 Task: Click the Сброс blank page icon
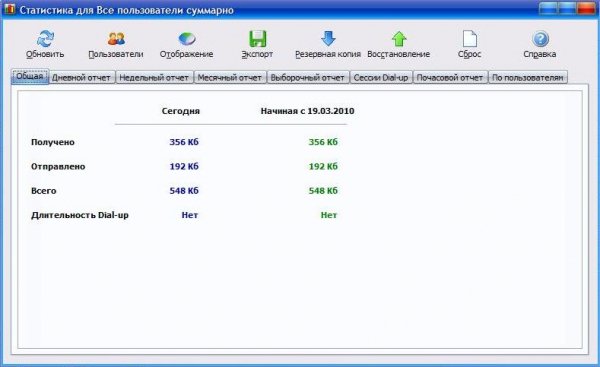(470, 39)
